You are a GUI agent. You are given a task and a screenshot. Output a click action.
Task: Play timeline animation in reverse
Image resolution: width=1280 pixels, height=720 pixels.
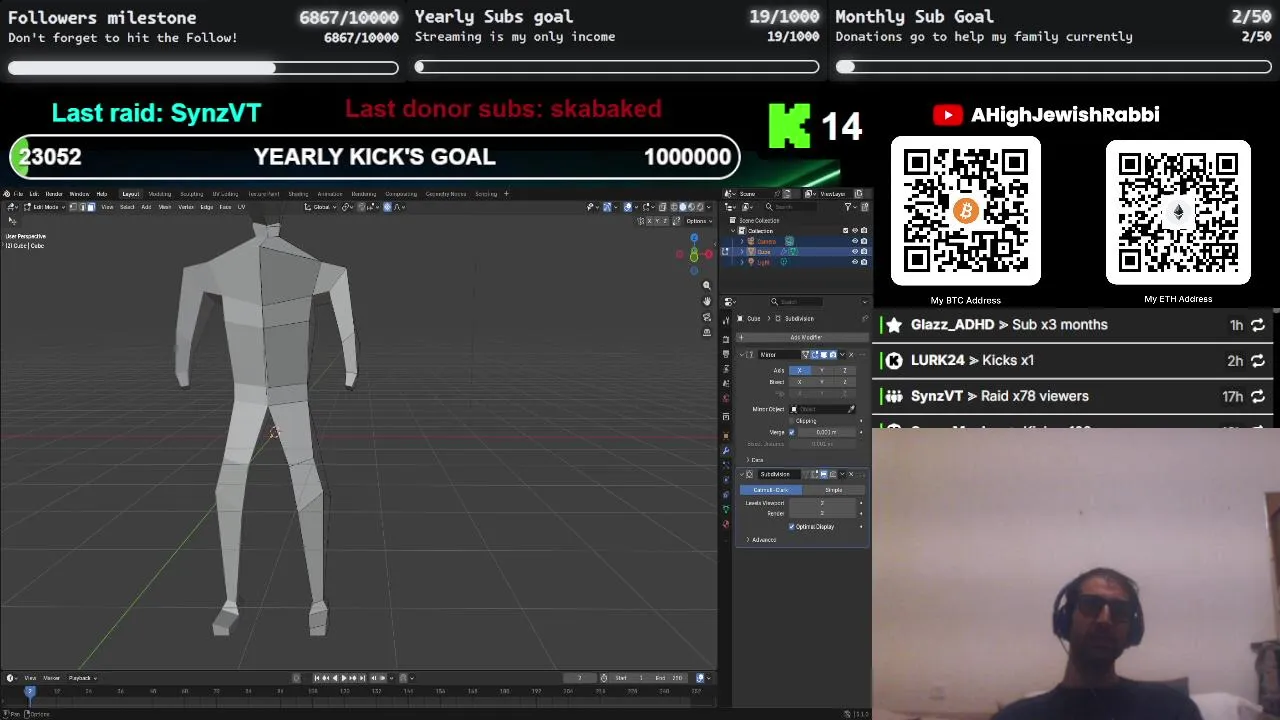click(x=335, y=678)
